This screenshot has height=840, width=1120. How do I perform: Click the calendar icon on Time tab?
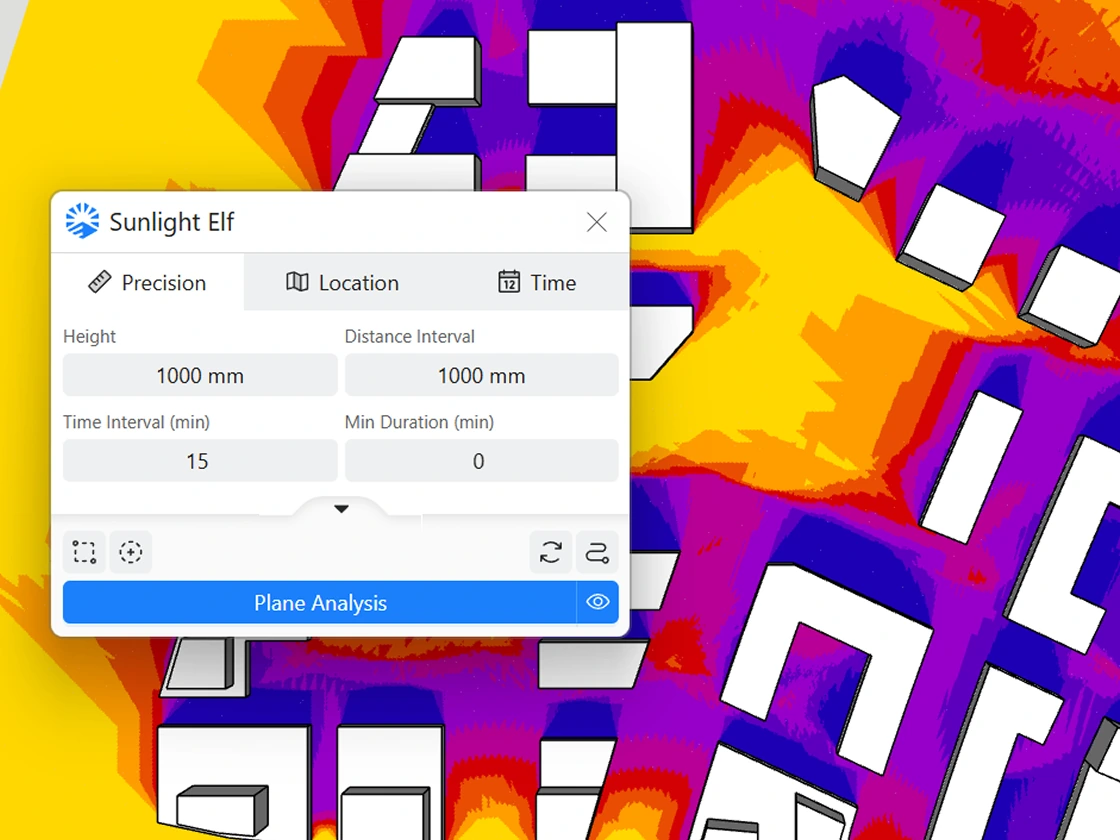point(509,283)
